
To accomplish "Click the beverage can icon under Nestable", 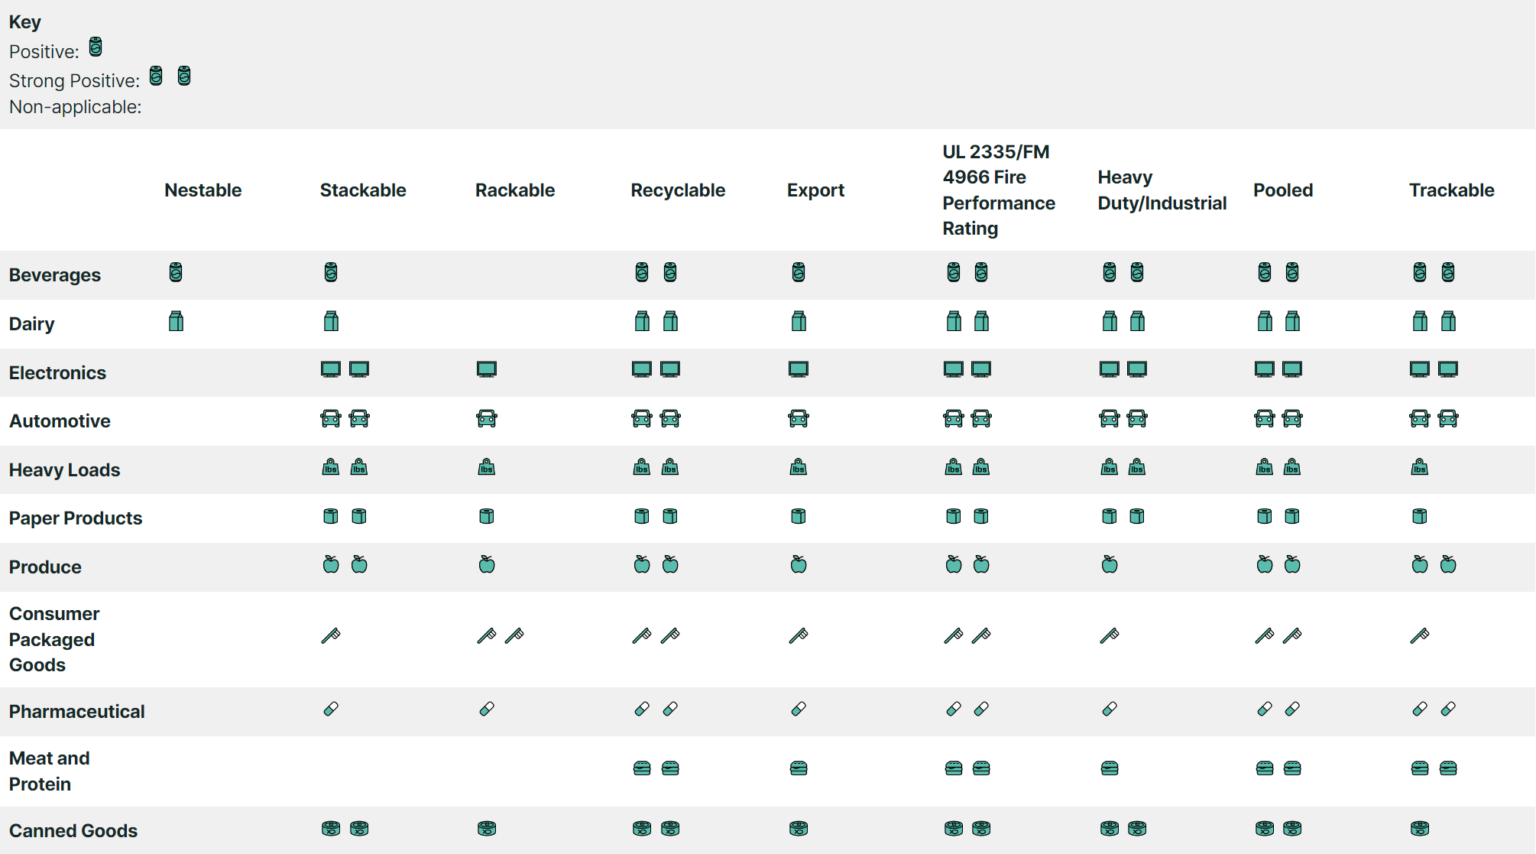I will pyautogui.click(x=176, y=271).
